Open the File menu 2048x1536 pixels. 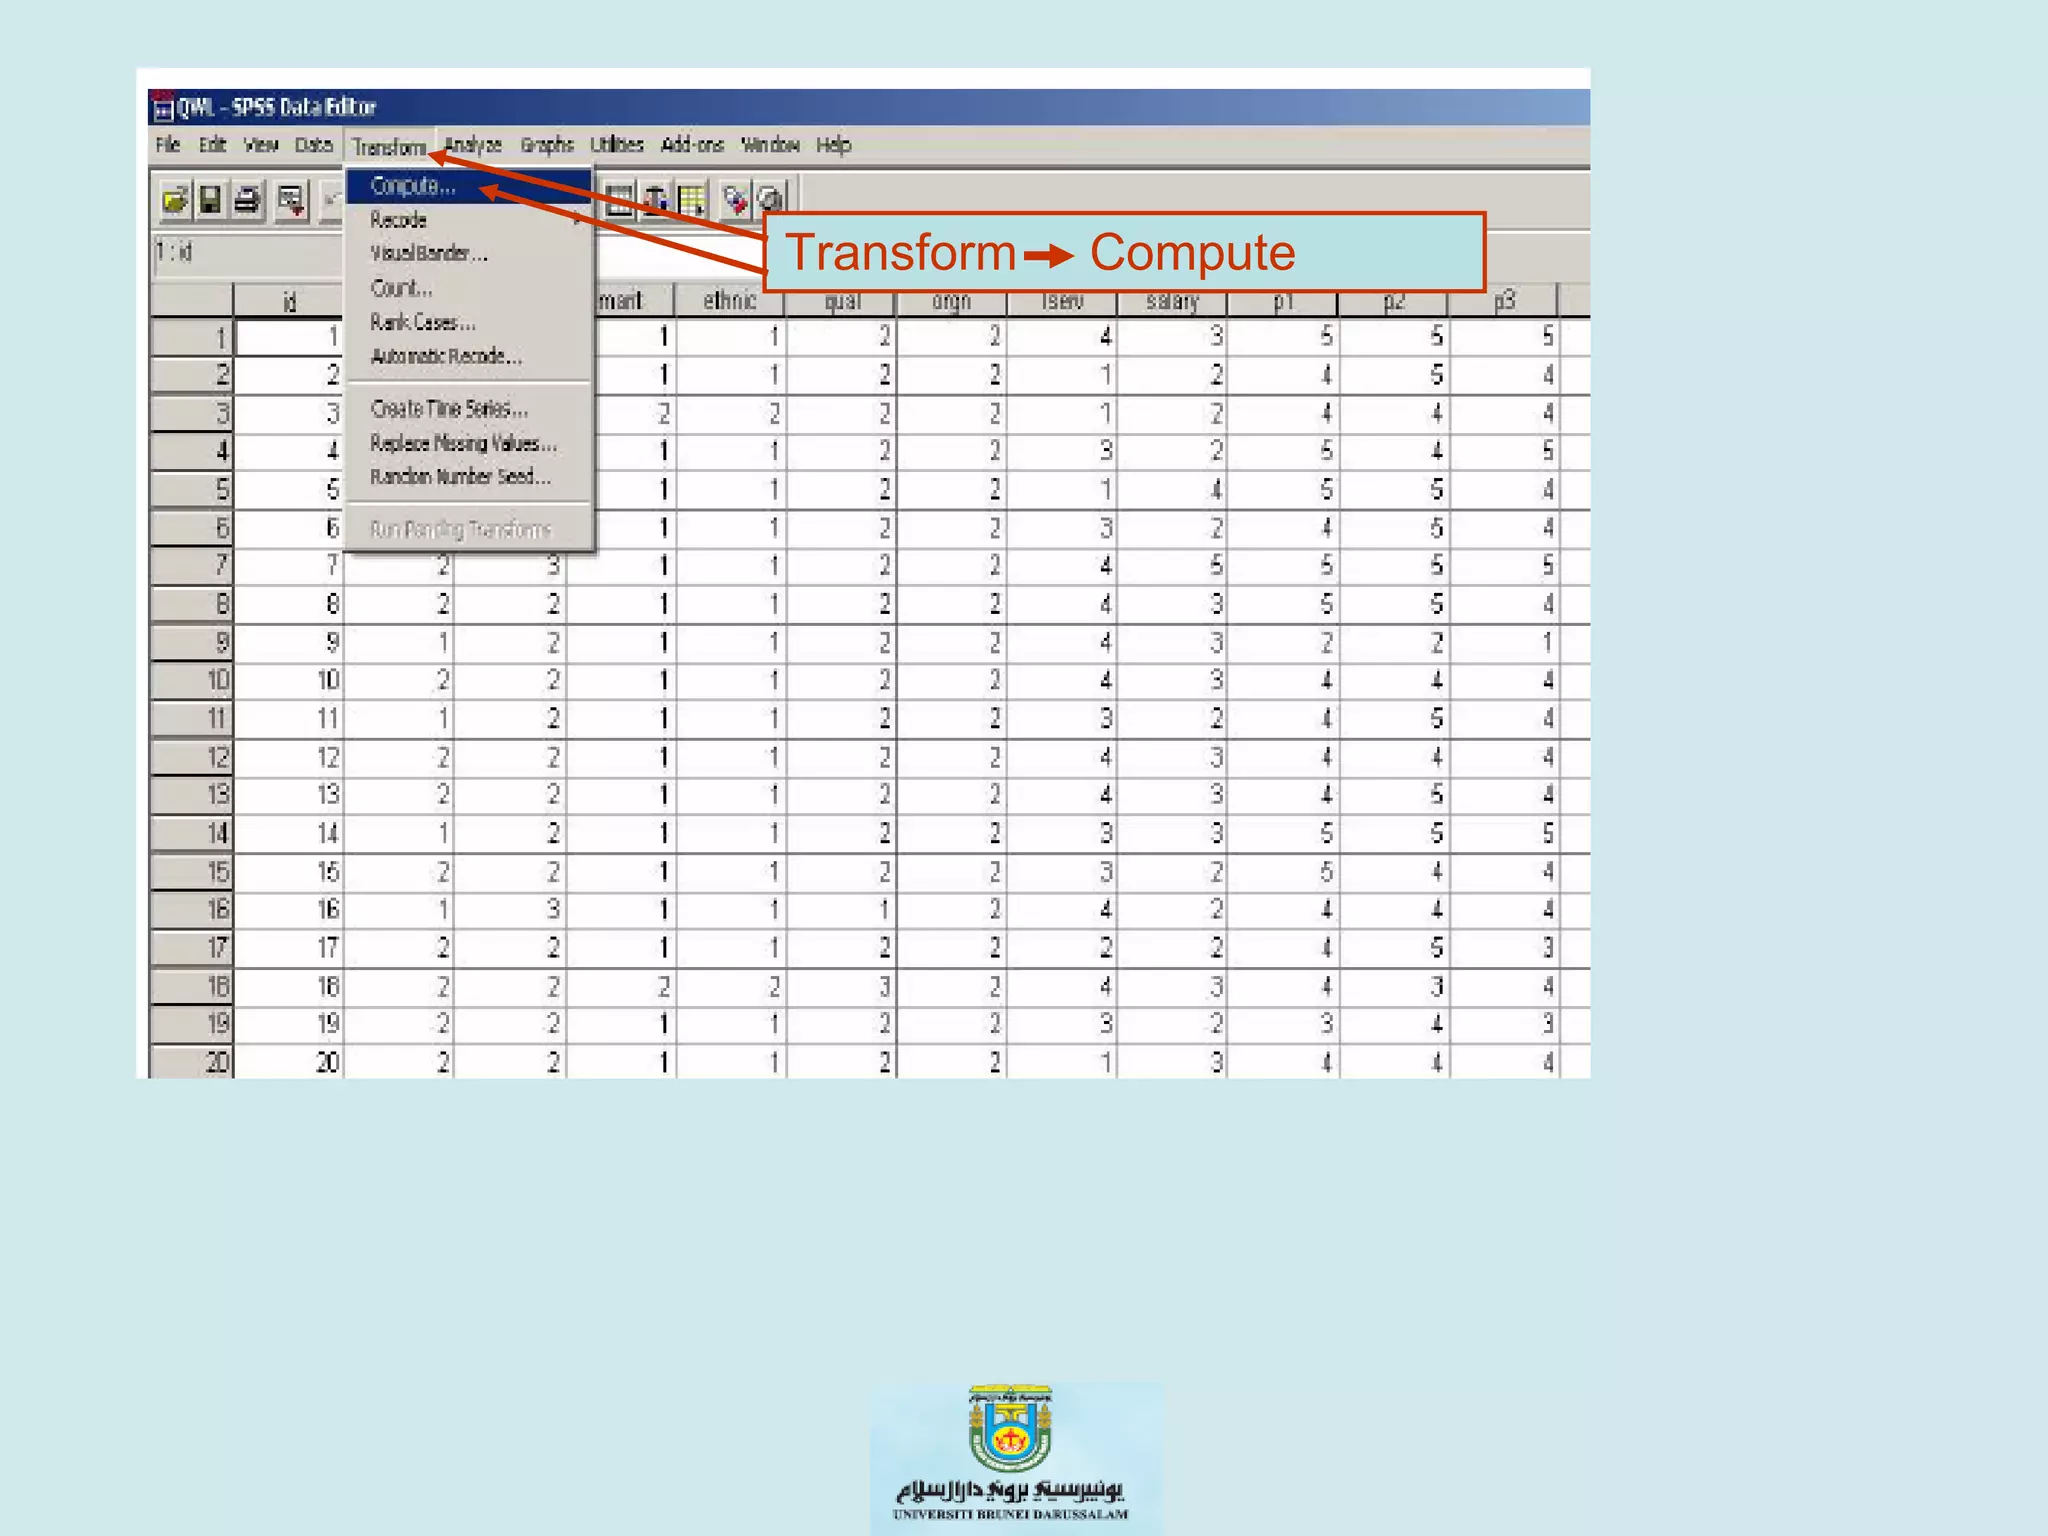pos(167,145)
